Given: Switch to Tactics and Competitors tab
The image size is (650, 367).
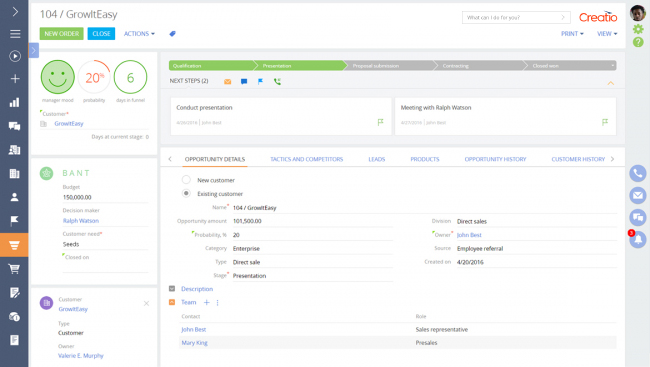Looking at the screenshot, I should pos(307,159).
